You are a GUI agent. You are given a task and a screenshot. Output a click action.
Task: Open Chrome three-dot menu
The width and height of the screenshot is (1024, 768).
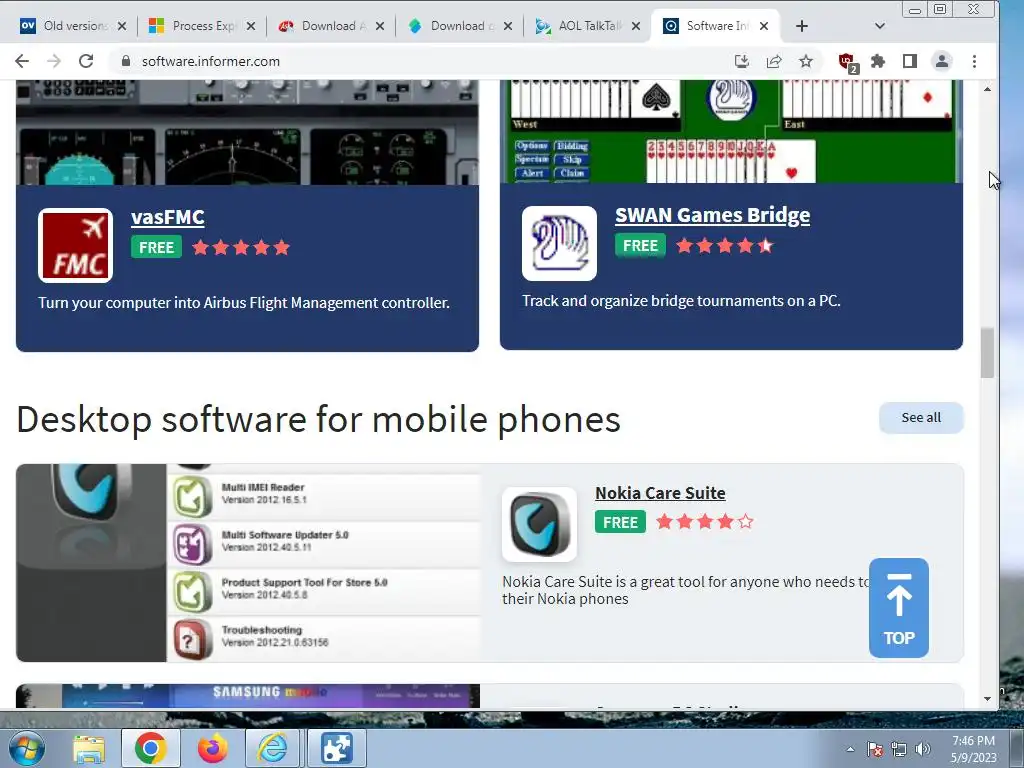click(x=974, y=61)
